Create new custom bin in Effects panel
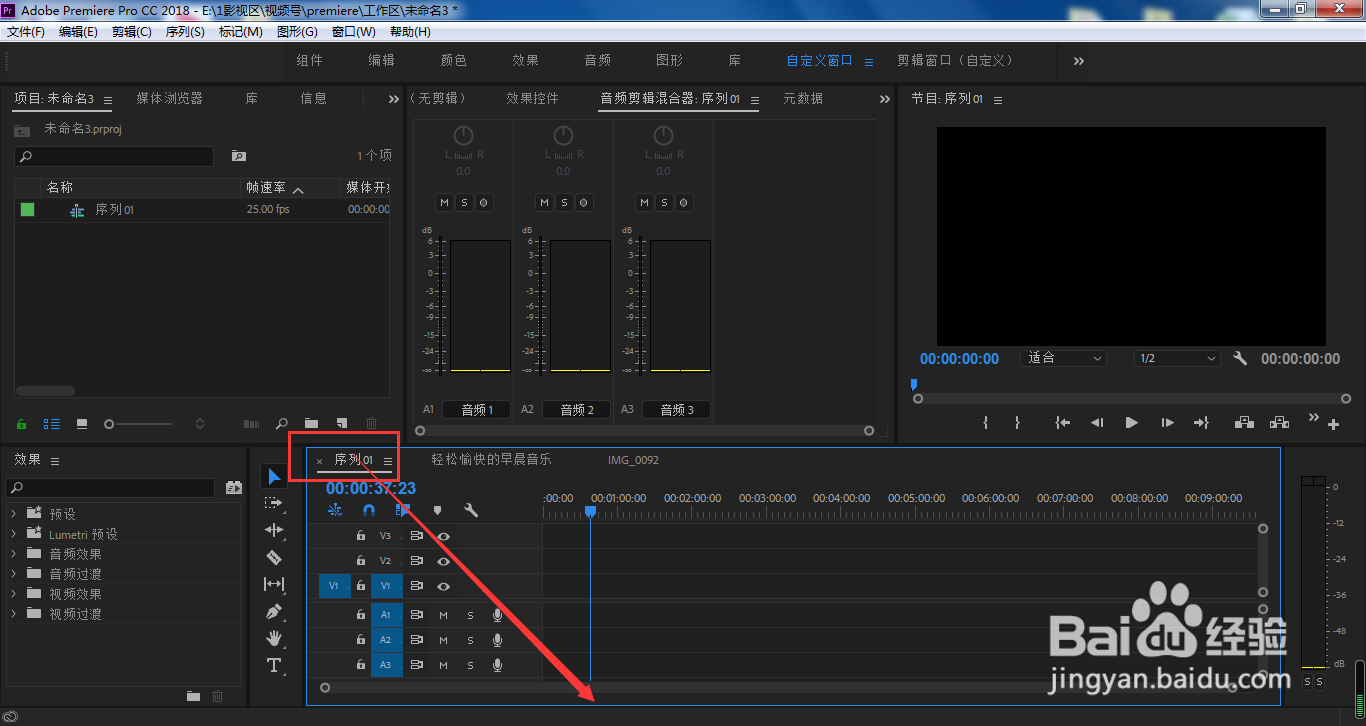 pyautogui.click(x=193, y=696)
